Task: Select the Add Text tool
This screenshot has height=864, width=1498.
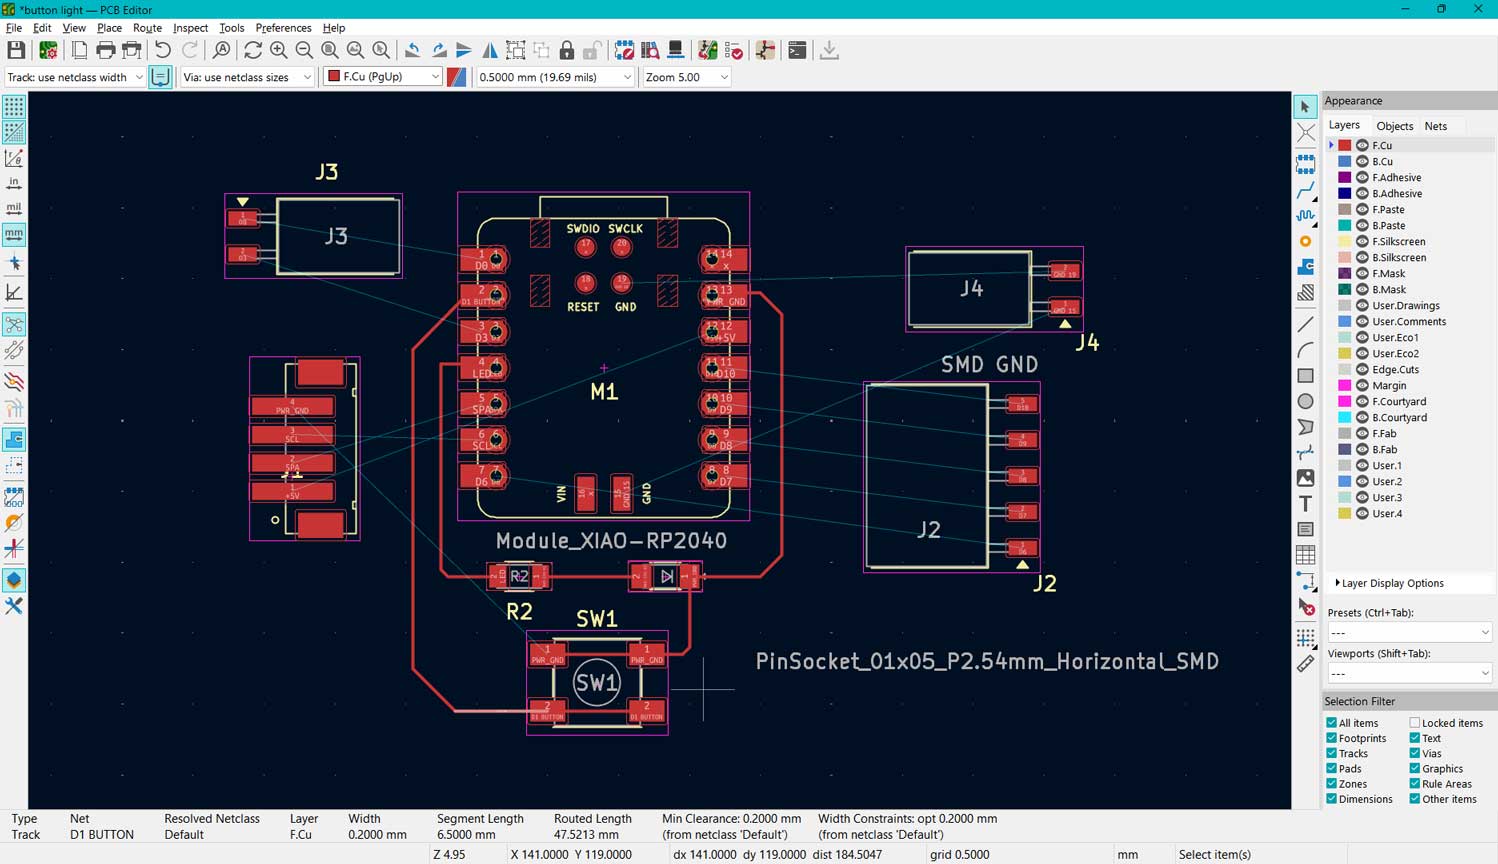Action: [x=1305, y=503]
